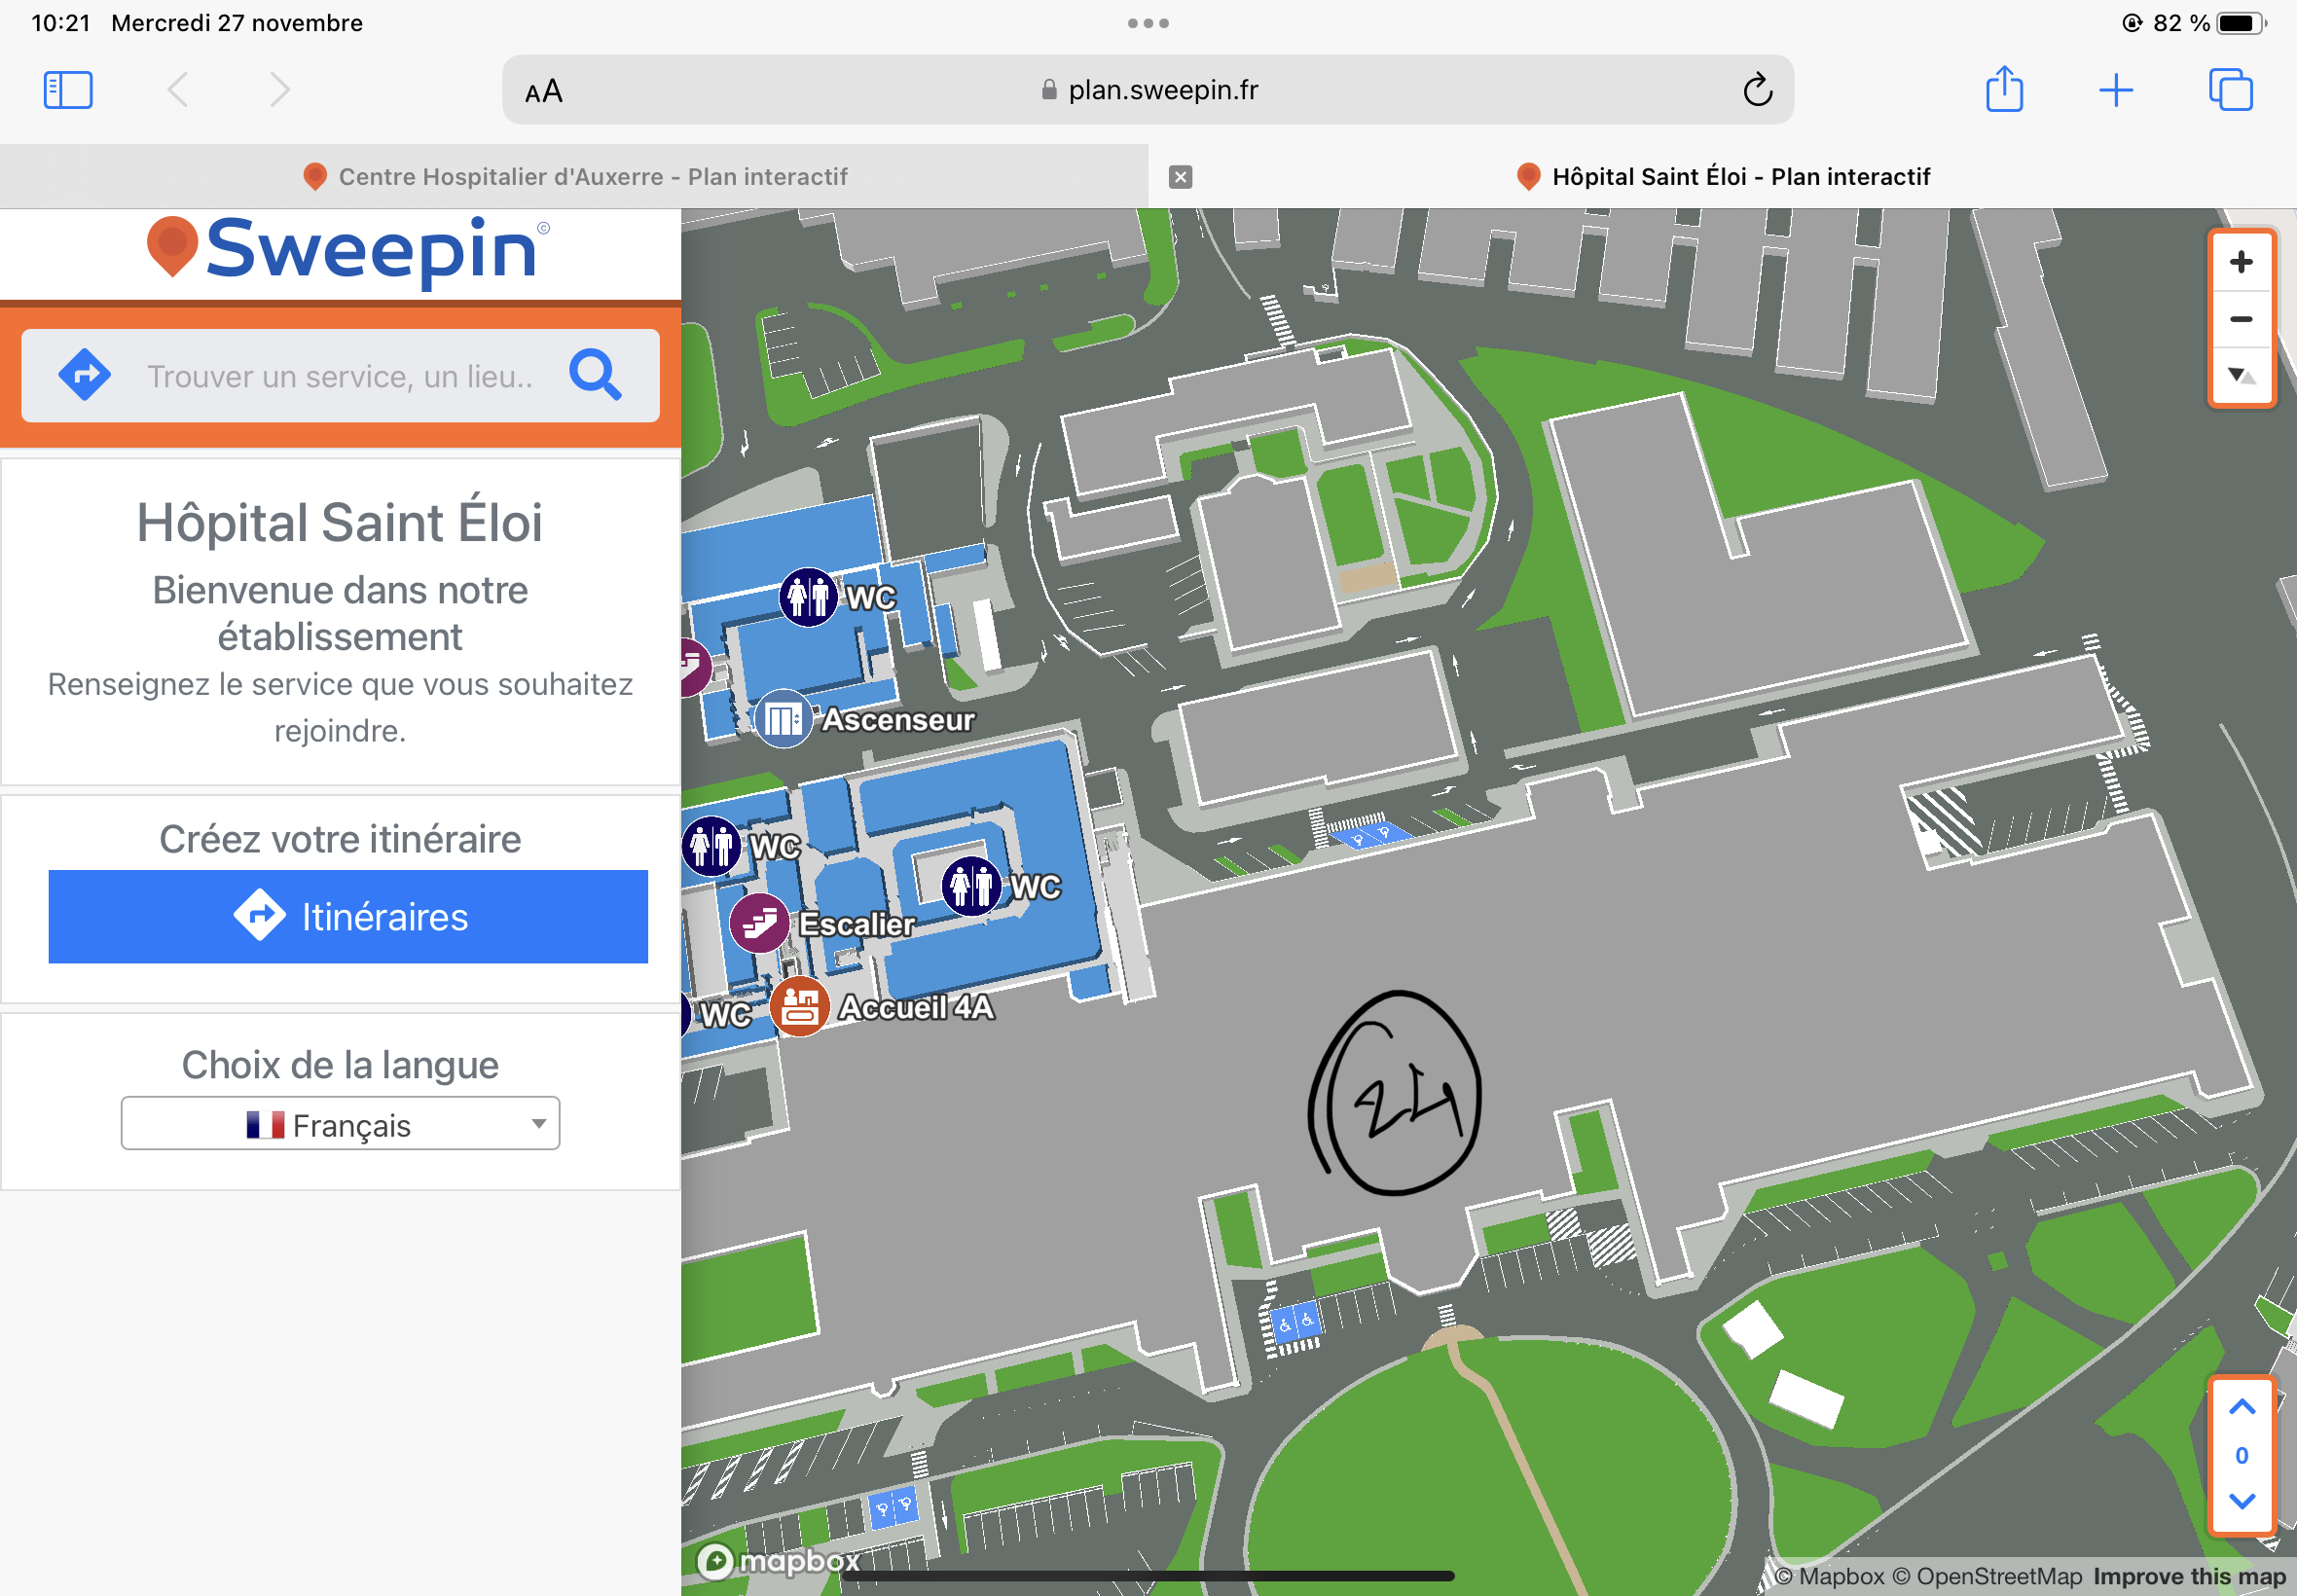Click the Escalier stairs icon on map

(x=759, y=923)
